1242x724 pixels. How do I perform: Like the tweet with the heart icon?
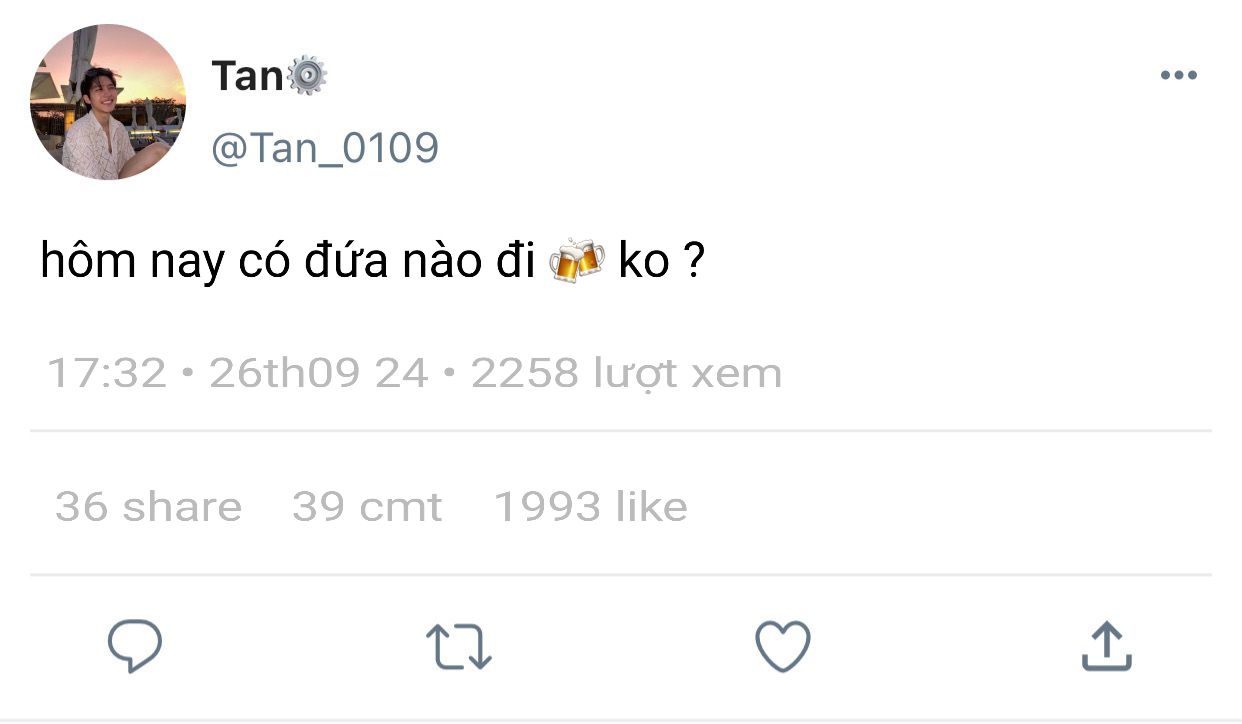point(782,646)
